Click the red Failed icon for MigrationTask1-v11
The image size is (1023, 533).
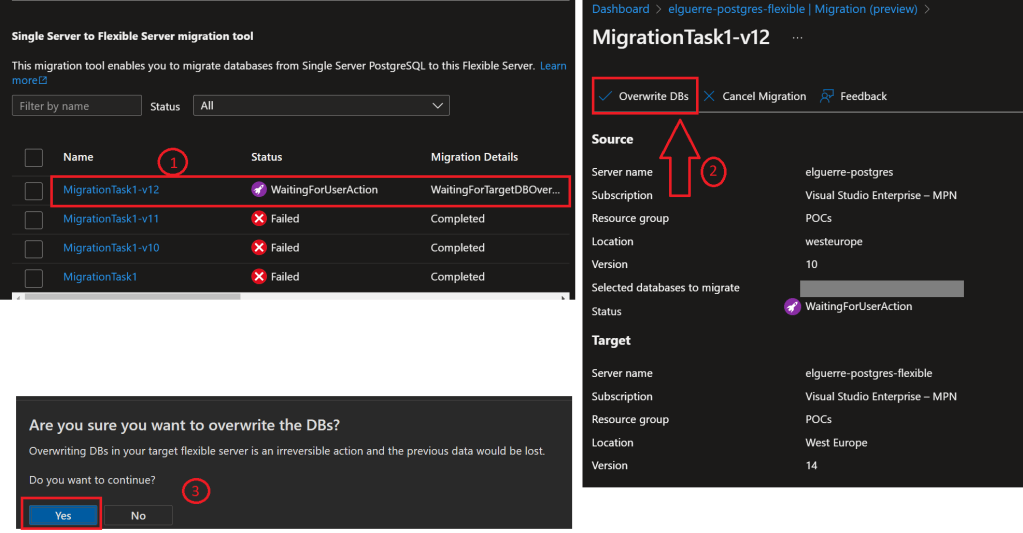tap(259, 219)
